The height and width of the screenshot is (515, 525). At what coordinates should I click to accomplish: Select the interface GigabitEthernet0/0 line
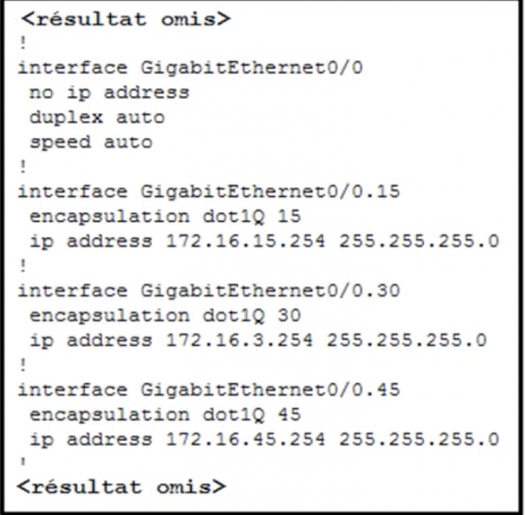(x=190, y=68)
